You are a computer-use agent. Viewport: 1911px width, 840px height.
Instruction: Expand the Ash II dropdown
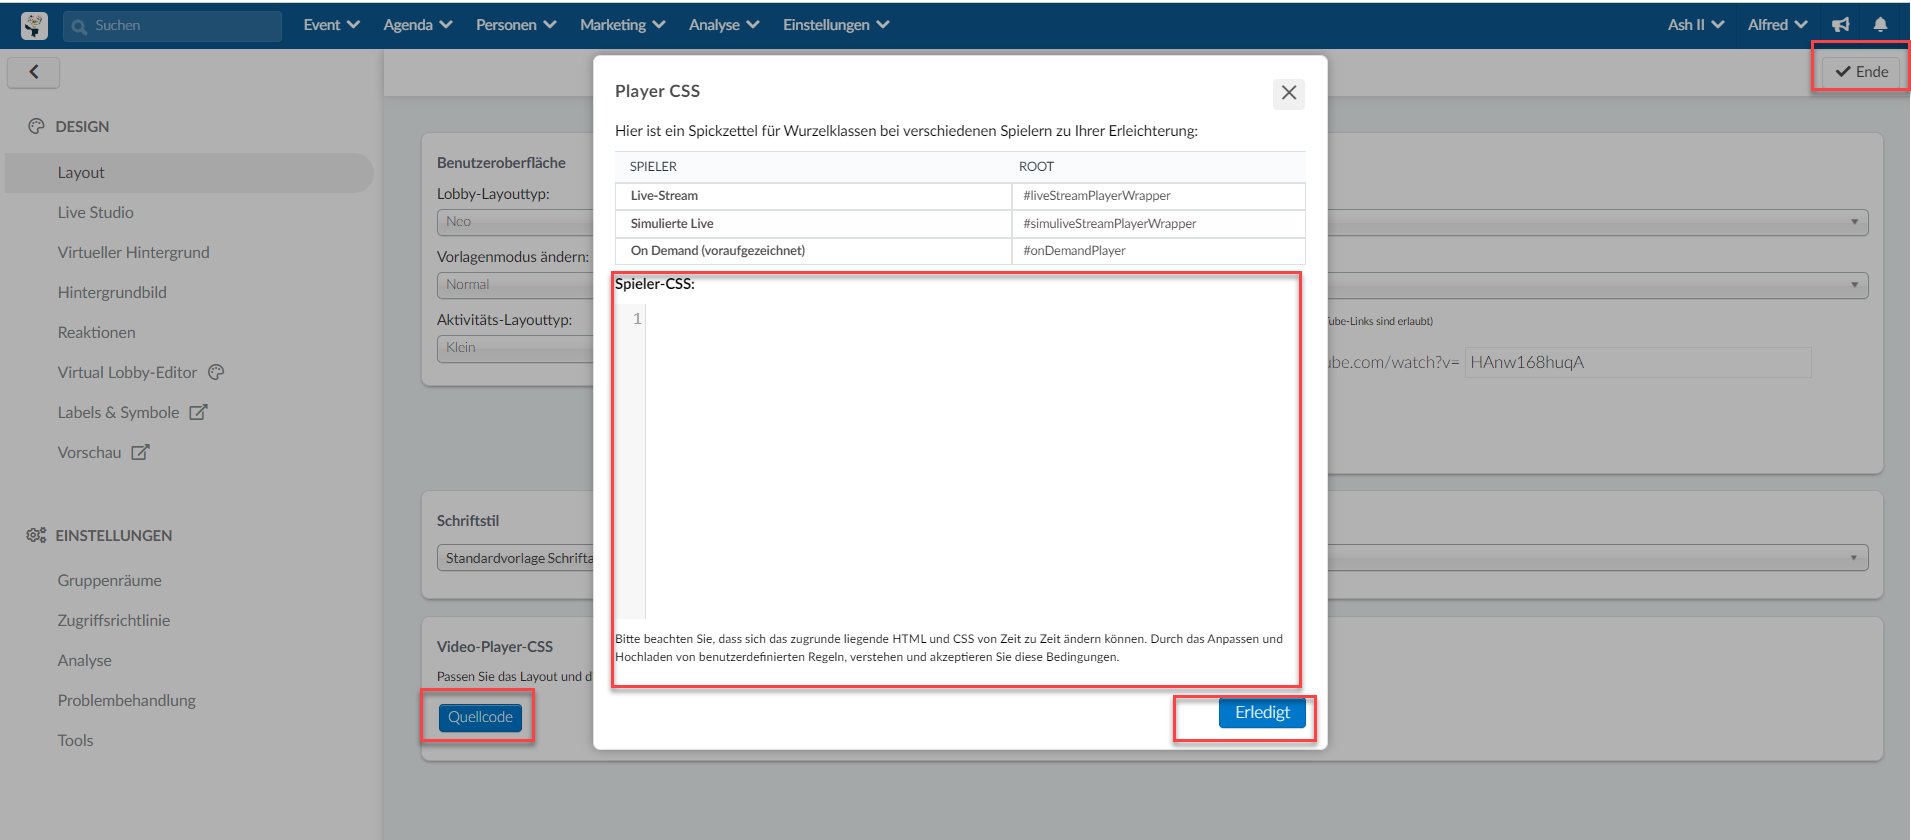point(1696,25)
